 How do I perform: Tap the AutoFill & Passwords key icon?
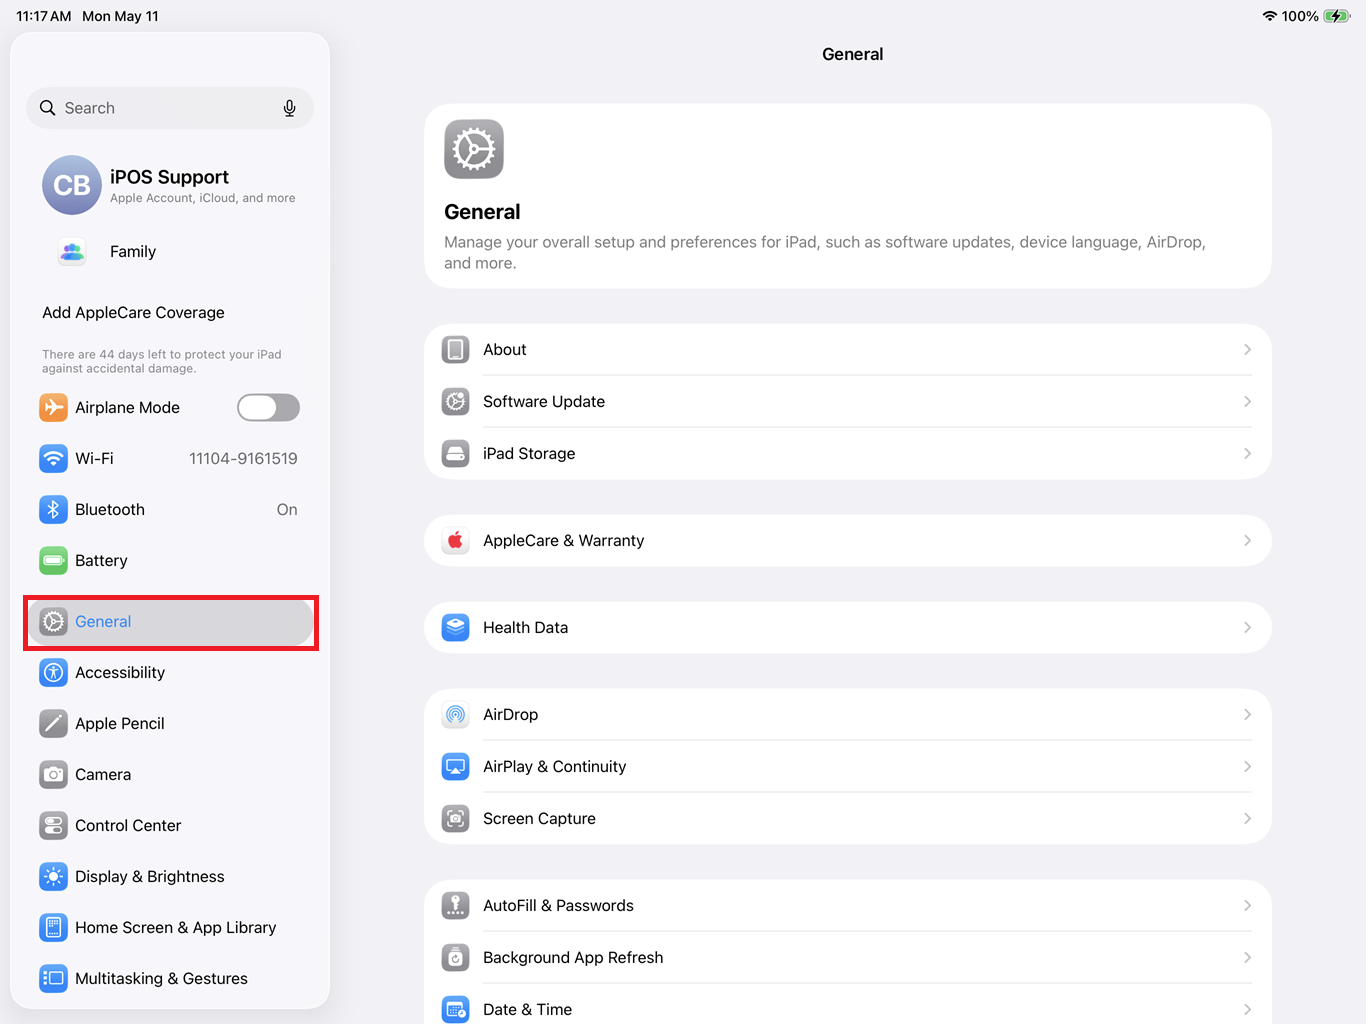click(x=456, y=905)
